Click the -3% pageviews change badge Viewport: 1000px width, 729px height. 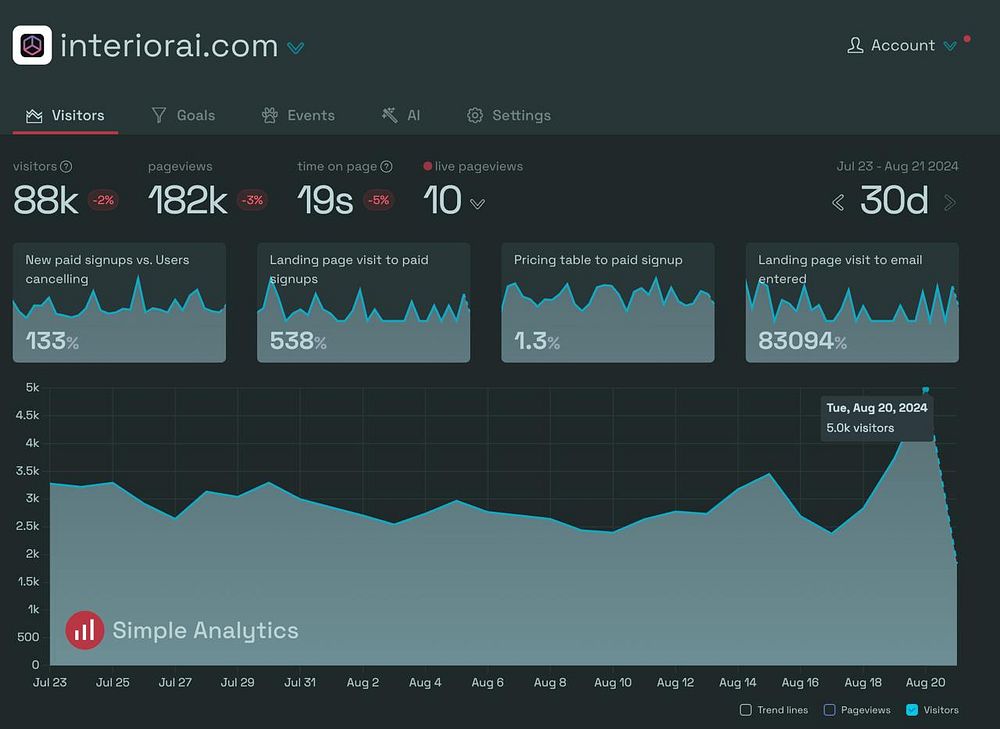[x=252, y=200]
